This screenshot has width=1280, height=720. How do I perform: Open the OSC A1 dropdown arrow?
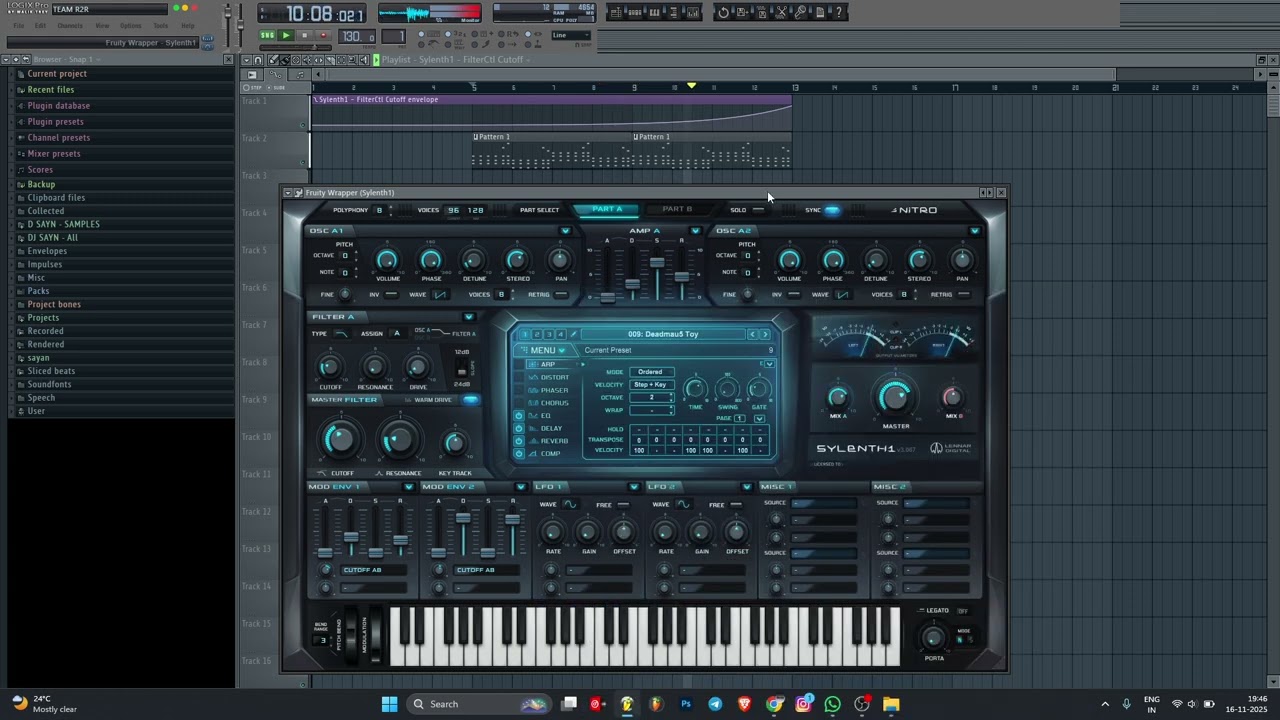(565, 231)
